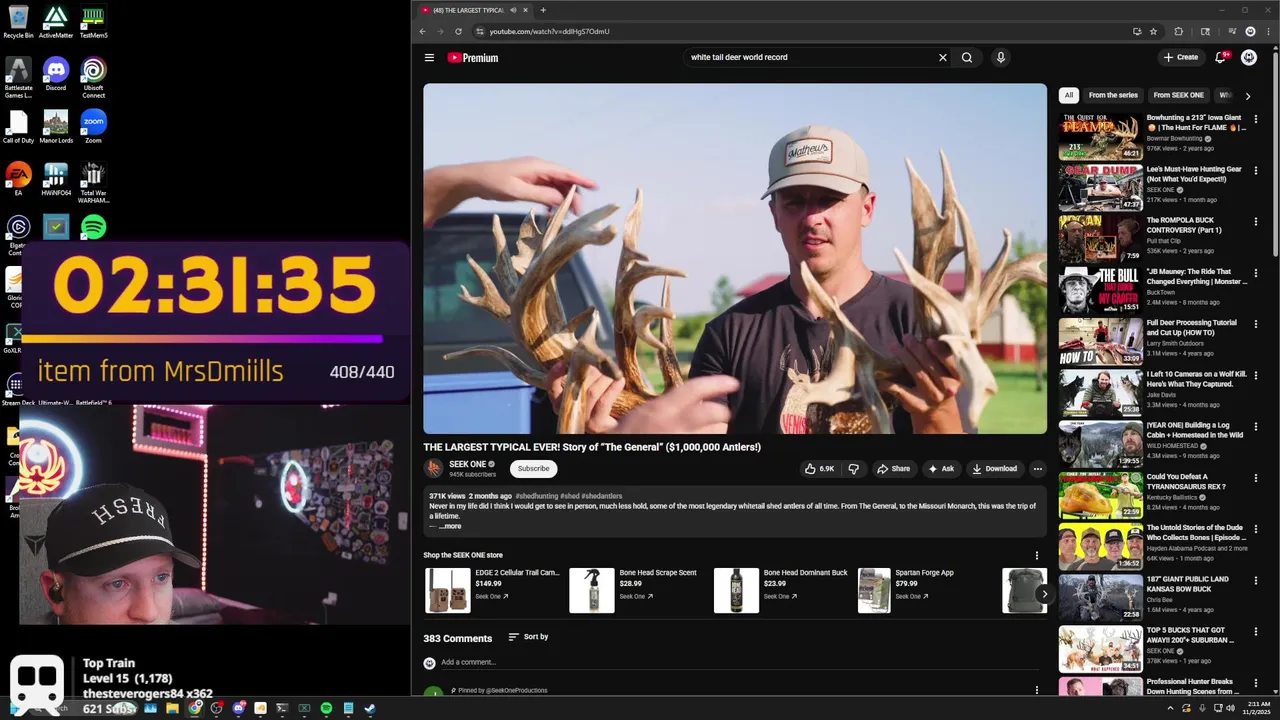The height and width of the screenshot is (720, 1280).
Task: Open a new Chrome tab
Action: pyautogui.click(x=543, y=10)
